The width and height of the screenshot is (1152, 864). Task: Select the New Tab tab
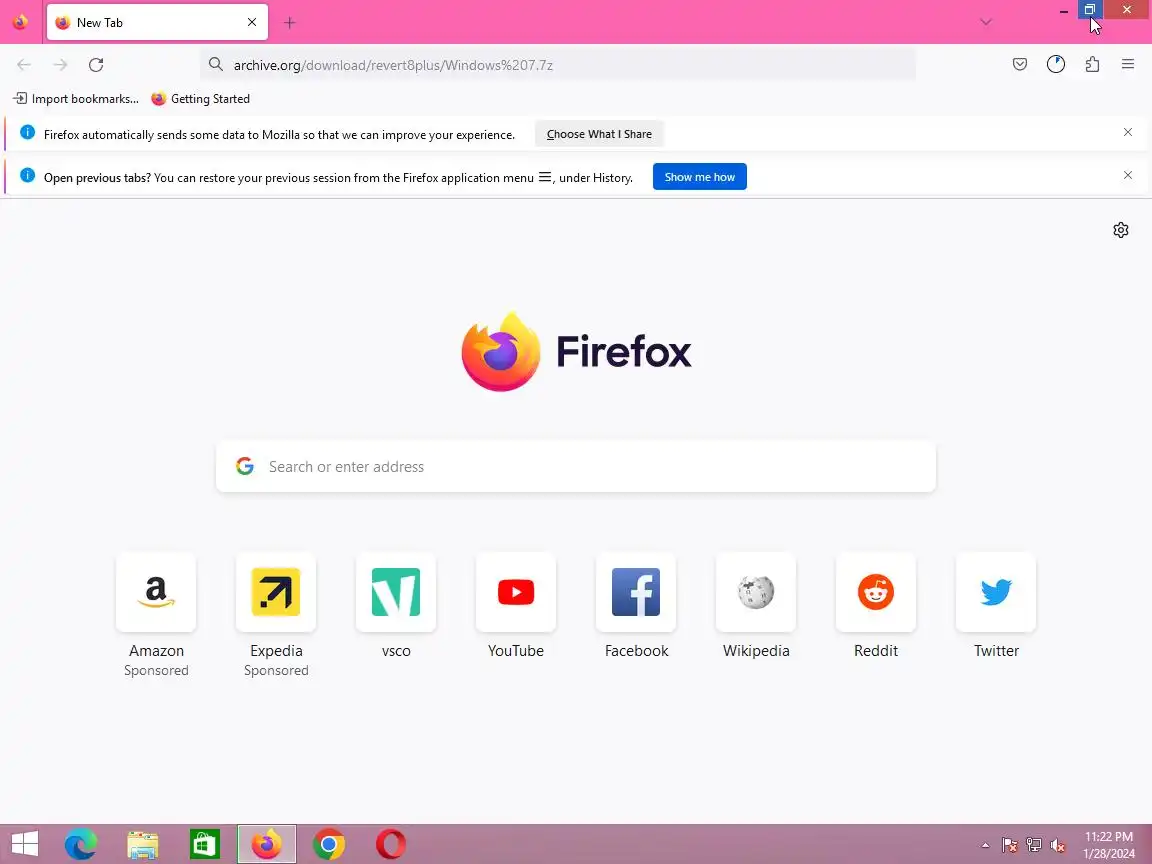(x=157, y=22)
